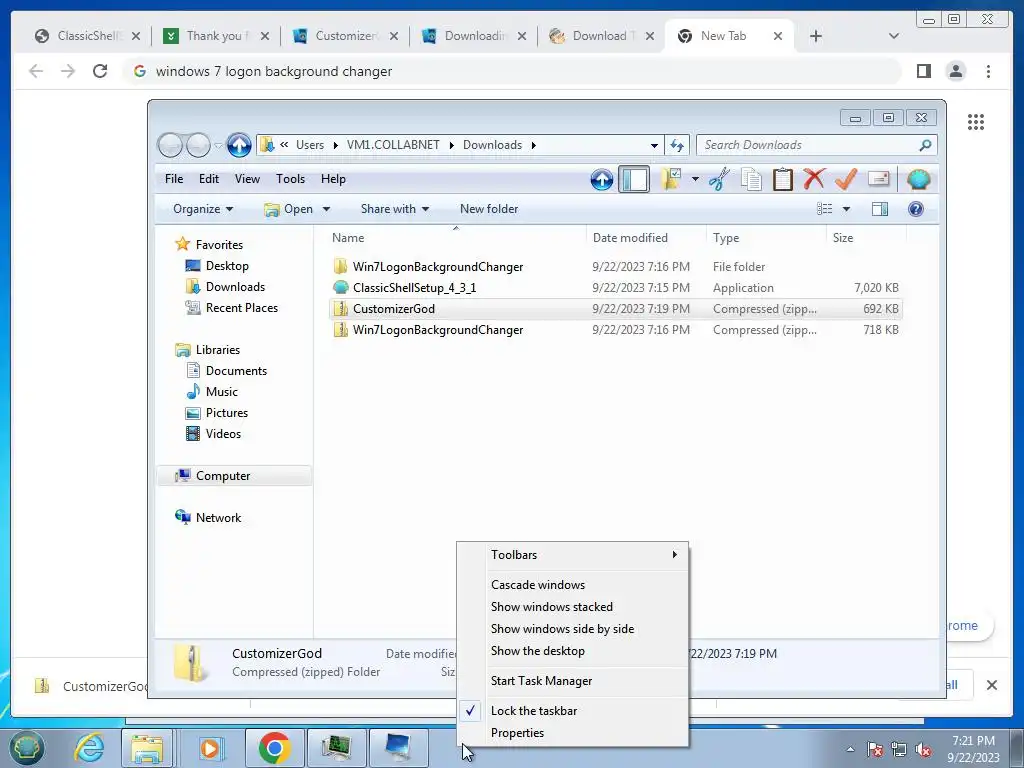The height and width of the screenshot is (768, 1024).
Task: Open the Chrome tab search chevron
Action: tap(894, 36)
